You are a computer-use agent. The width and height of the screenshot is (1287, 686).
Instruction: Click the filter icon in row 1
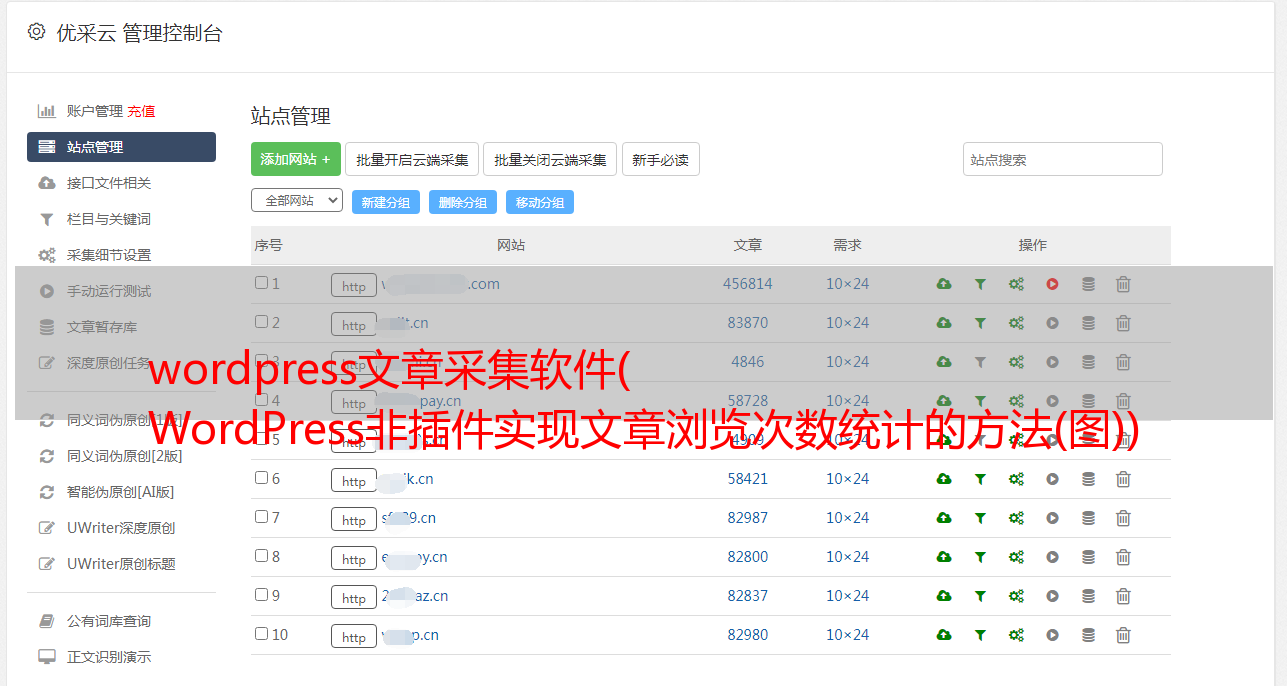point(980,284)
